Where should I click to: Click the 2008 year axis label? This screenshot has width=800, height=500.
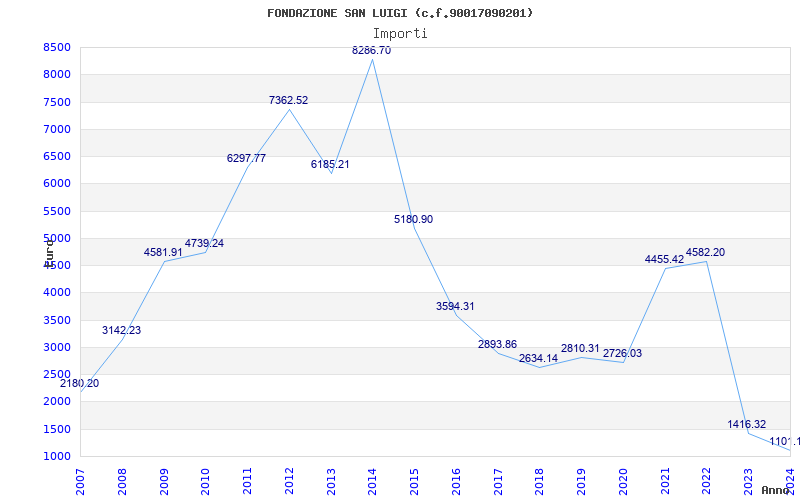pos(122,482)
